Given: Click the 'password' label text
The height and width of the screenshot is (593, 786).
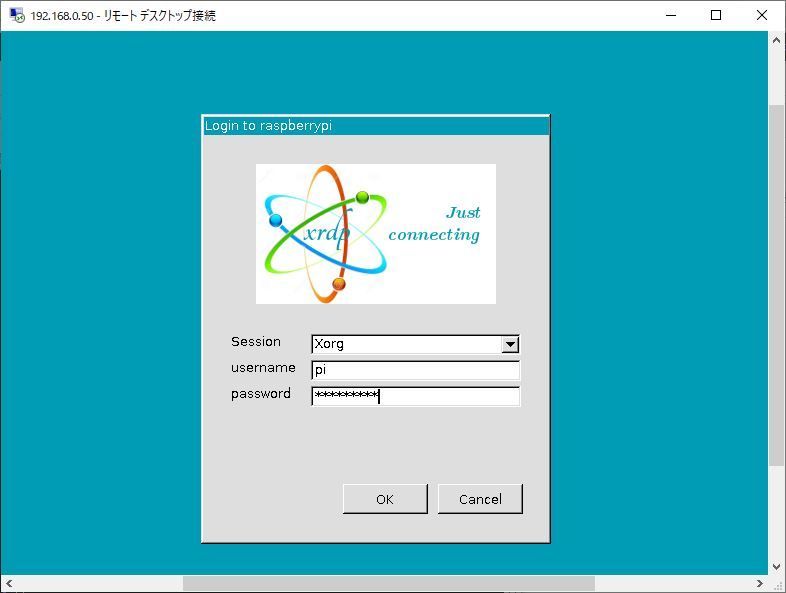Looking at the screenshot, I should [261, 394].
